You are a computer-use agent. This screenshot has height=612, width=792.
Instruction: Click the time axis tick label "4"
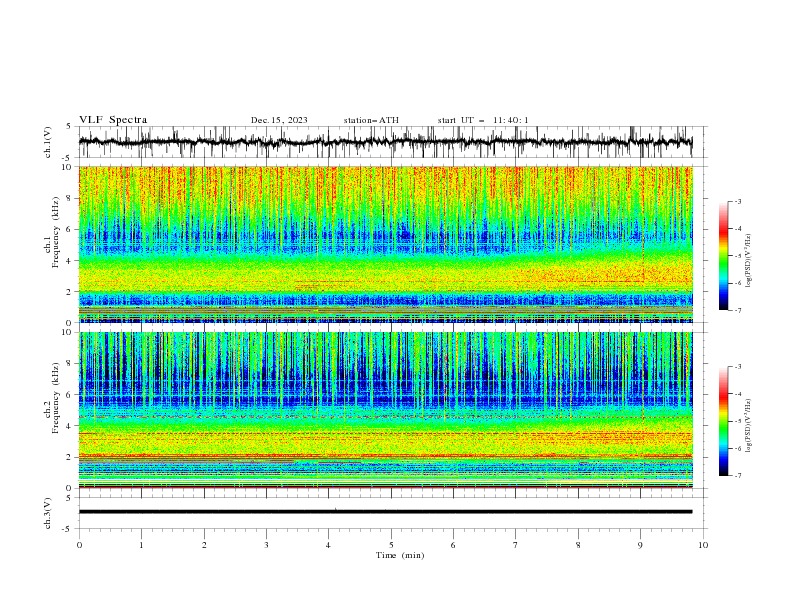point(328,545)
